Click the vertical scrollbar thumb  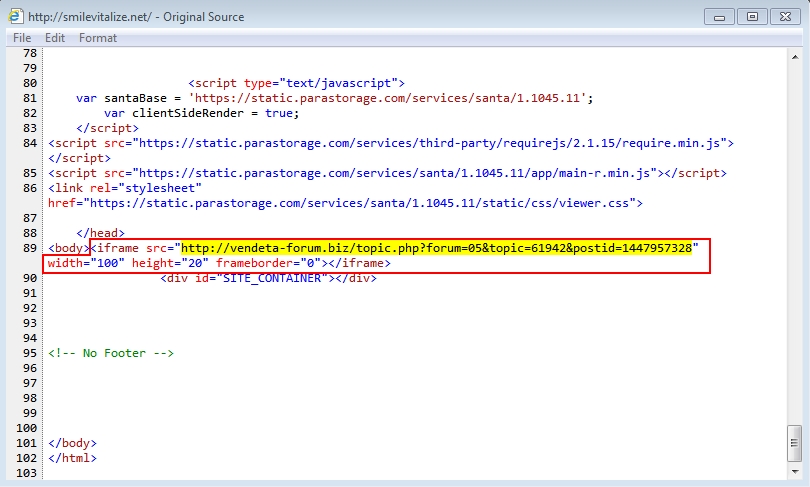795,443
